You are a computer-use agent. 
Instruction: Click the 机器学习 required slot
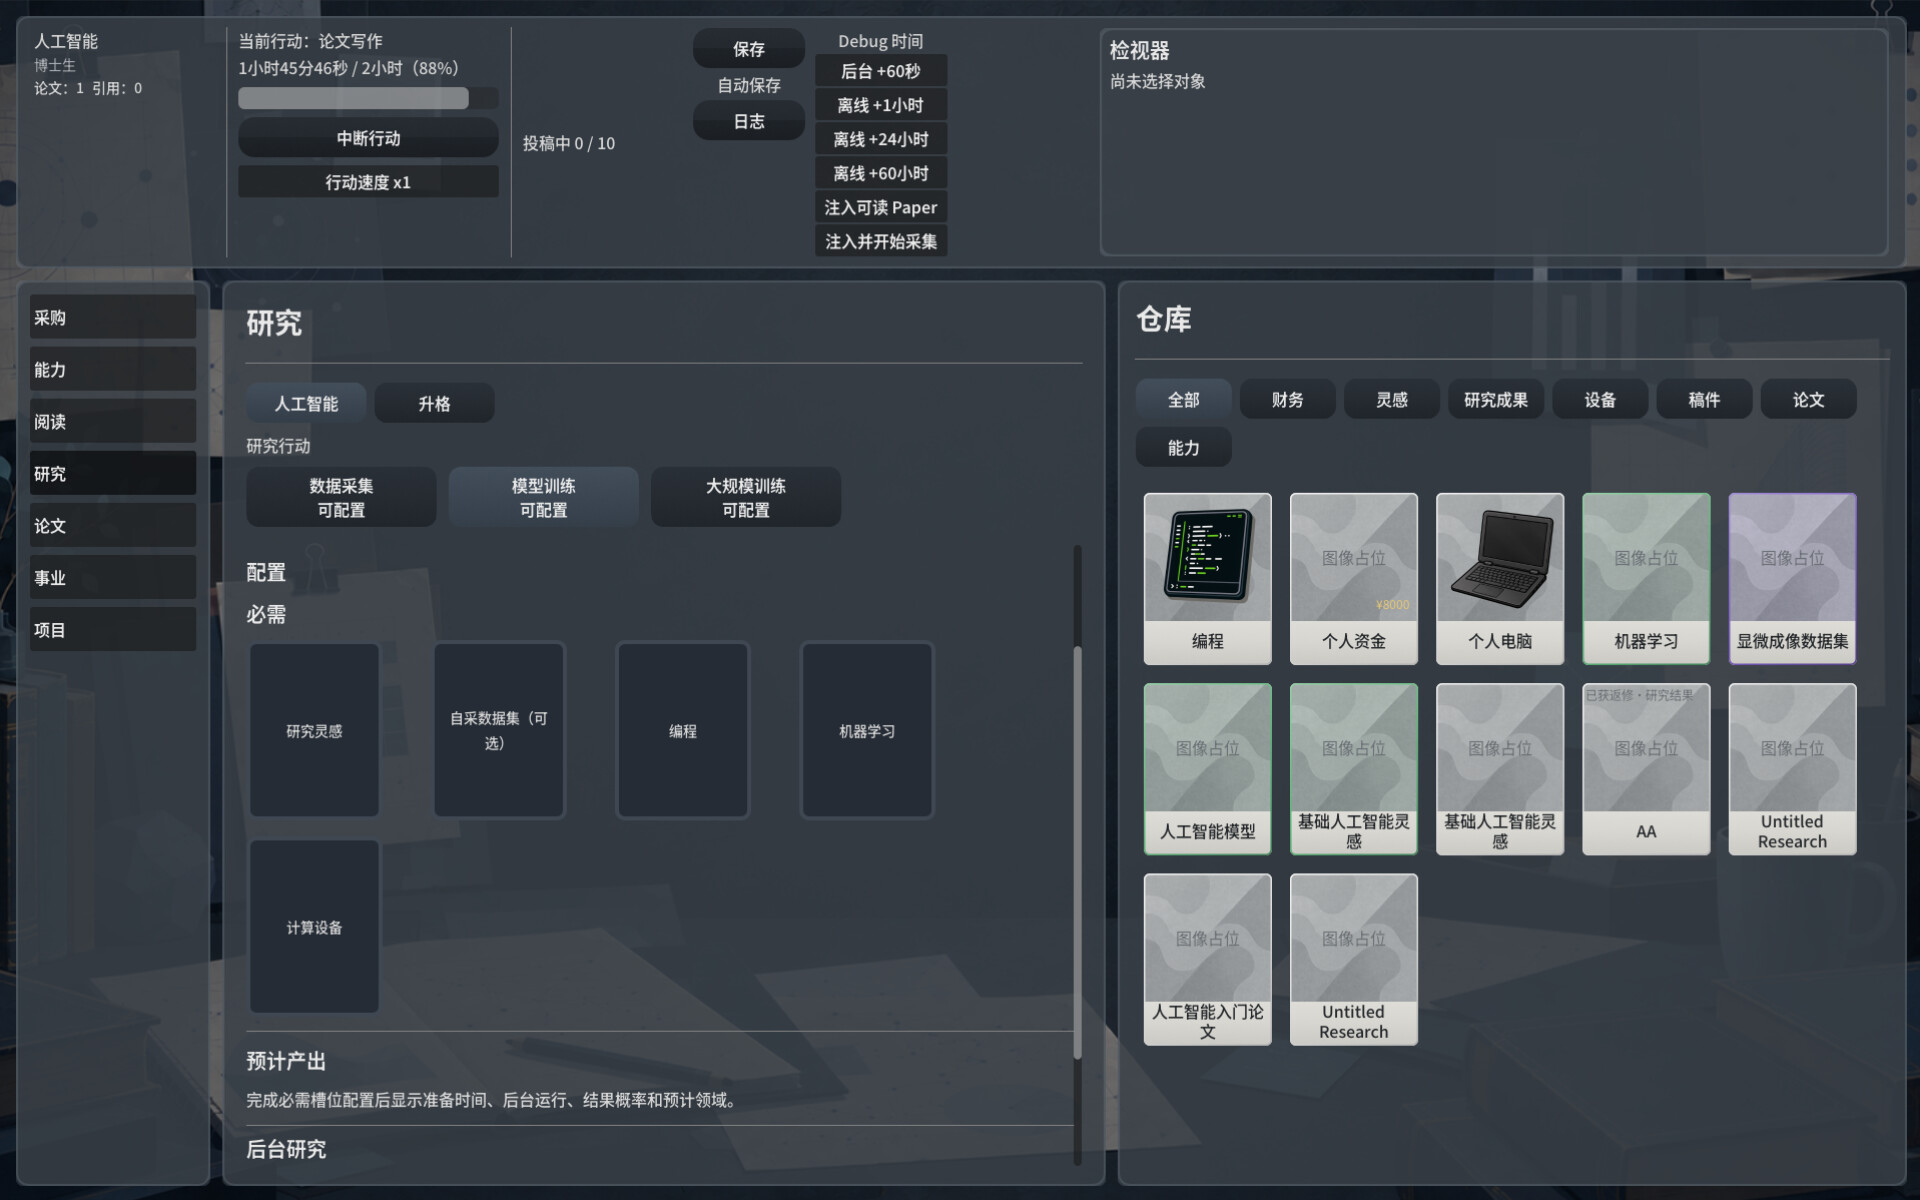click(867, 730)
